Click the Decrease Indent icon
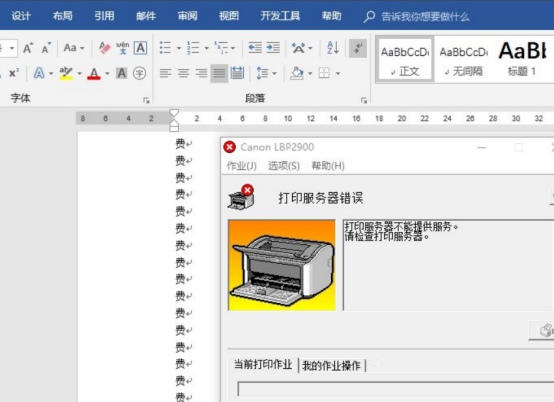This screenshot has width=554, height=402. coord(255,48)
